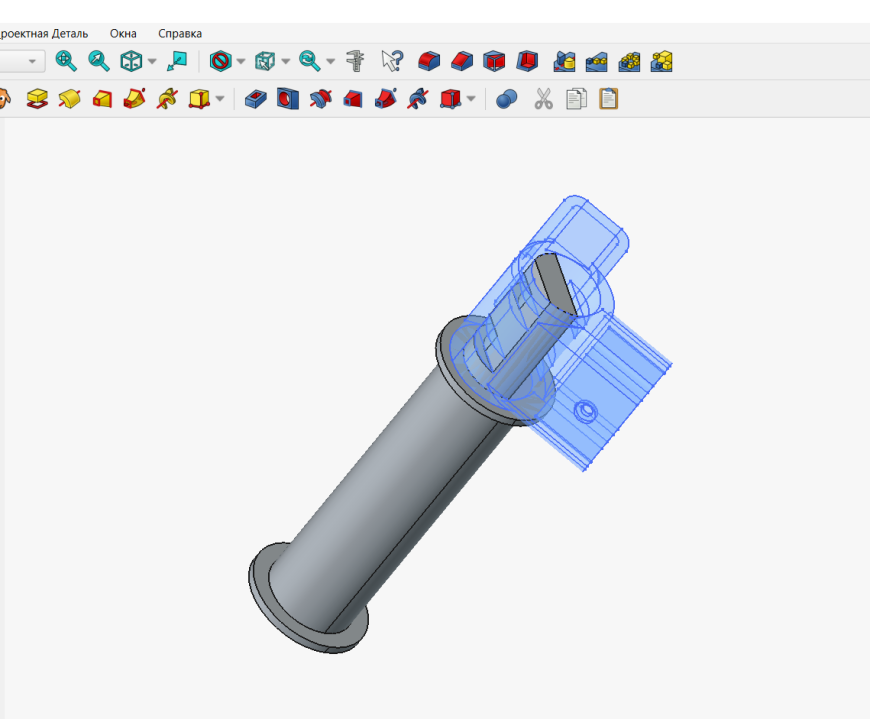This screenshot has height=719, width=870.
Task: Expand the subtractive primitive dropdown arrow
Action: [471, 99]
